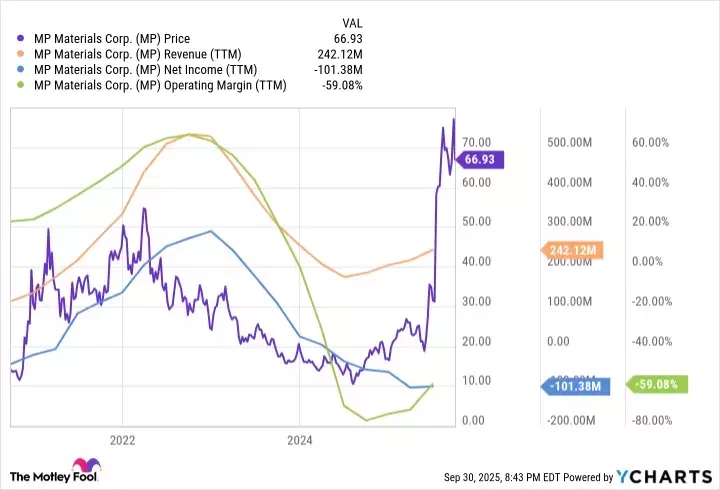The height and width of the screenshot is (490, 720).
Task: Click the VAL column header
Action: click(x=353, y=22)
